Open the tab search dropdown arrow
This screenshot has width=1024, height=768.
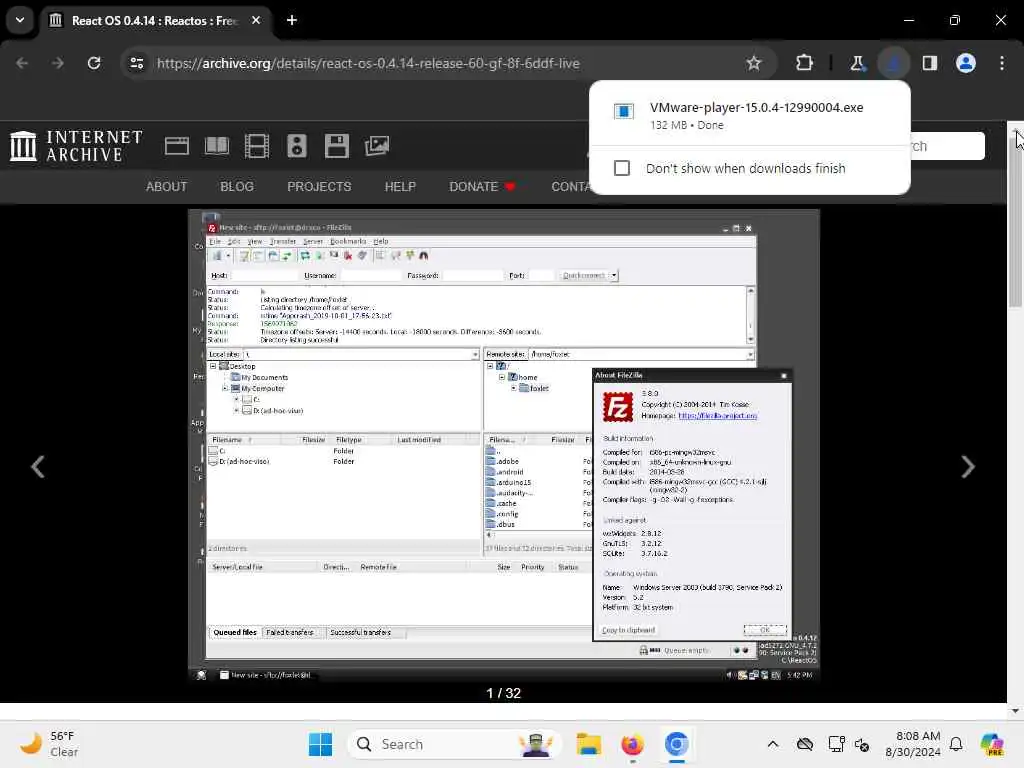[20, 20]
